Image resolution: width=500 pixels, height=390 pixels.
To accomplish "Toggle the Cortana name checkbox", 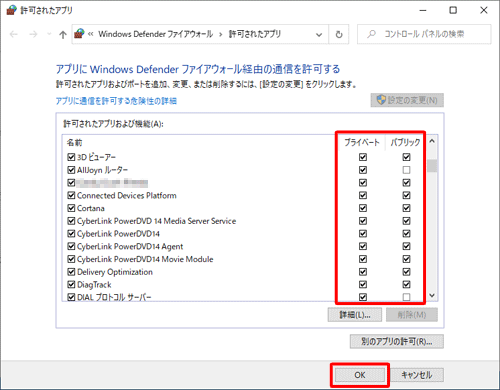I will (71, 208).
